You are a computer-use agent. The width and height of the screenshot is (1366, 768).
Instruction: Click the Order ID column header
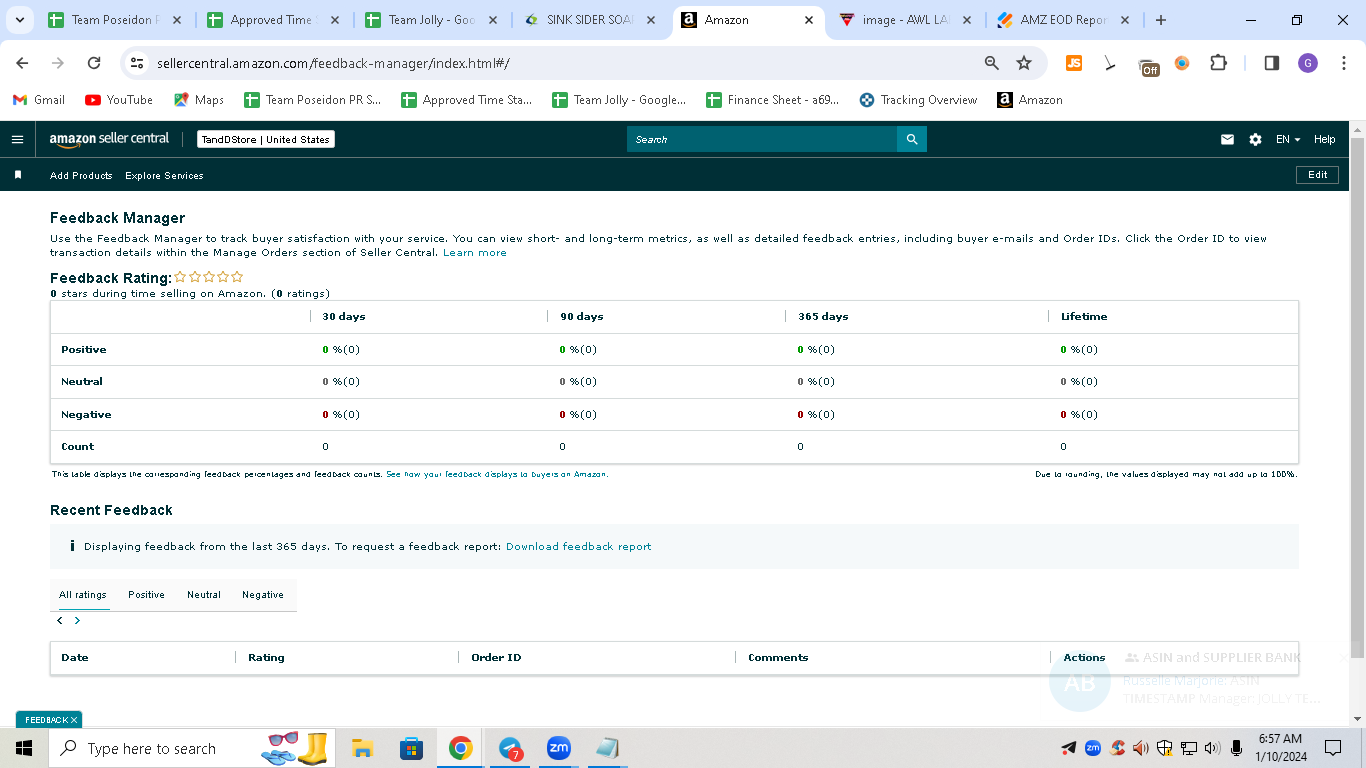coord(496,658)
